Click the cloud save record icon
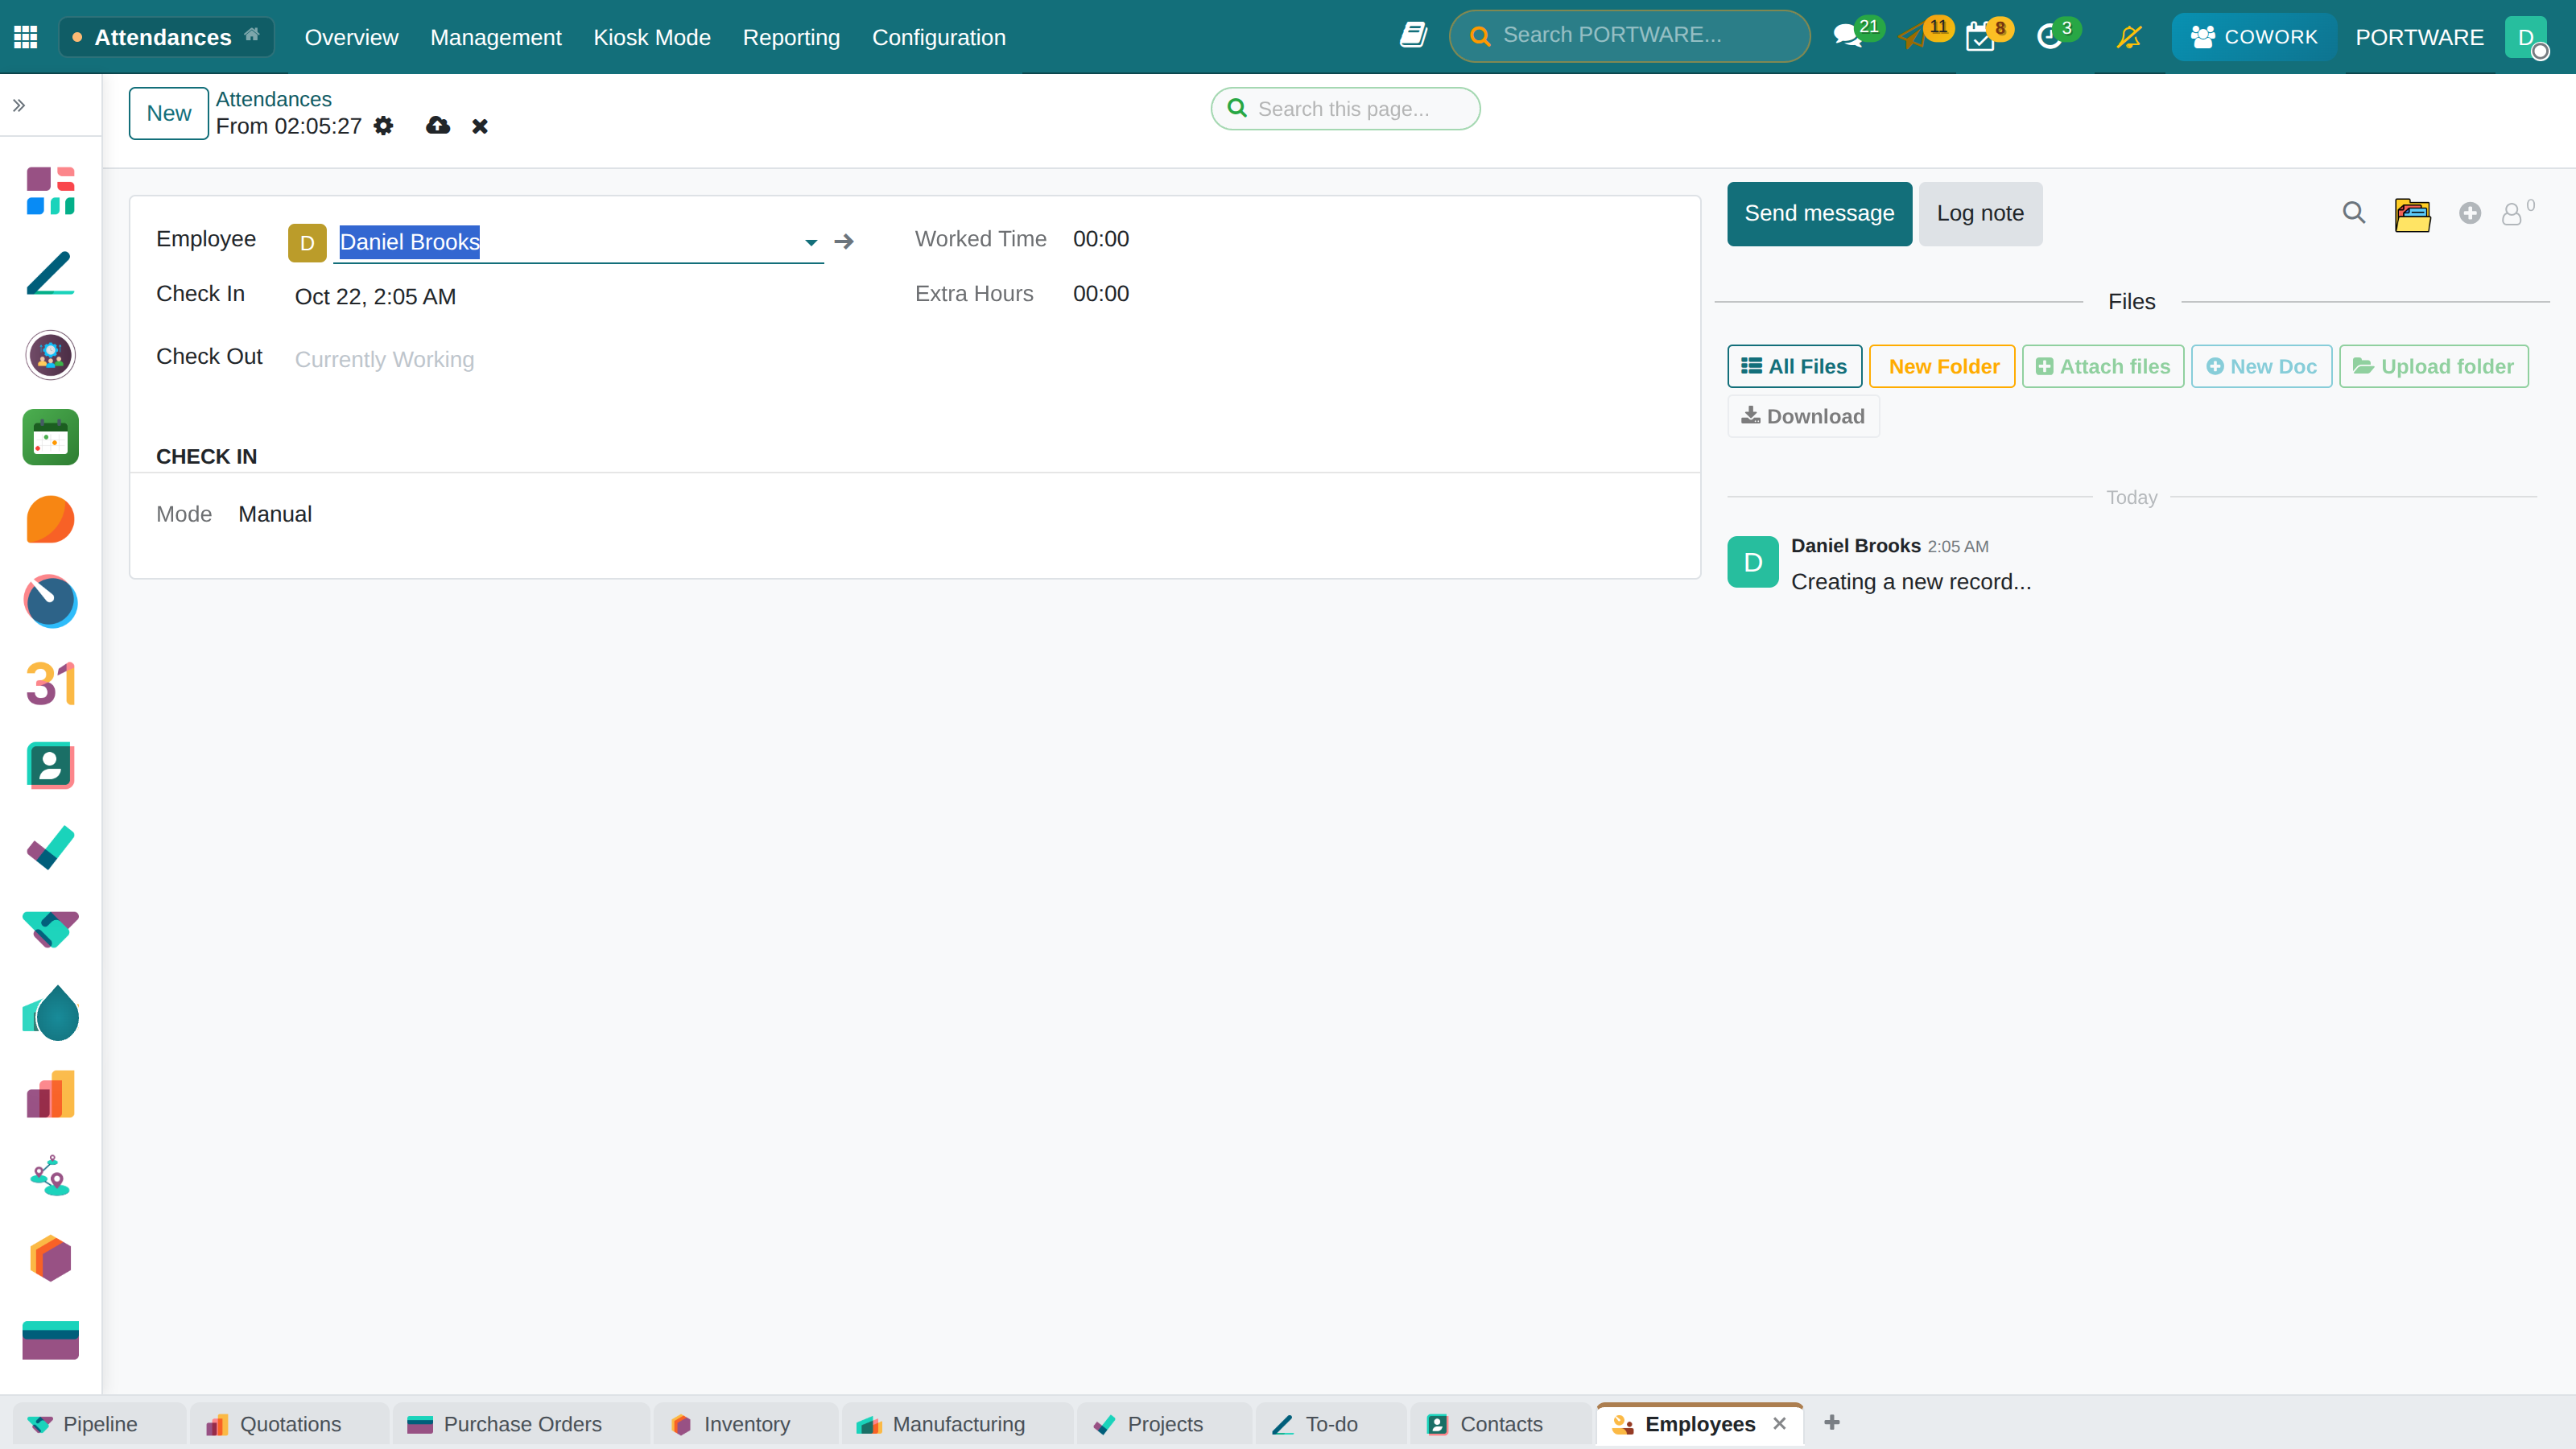This screenshot has width=2576, height=1449. 438,126
